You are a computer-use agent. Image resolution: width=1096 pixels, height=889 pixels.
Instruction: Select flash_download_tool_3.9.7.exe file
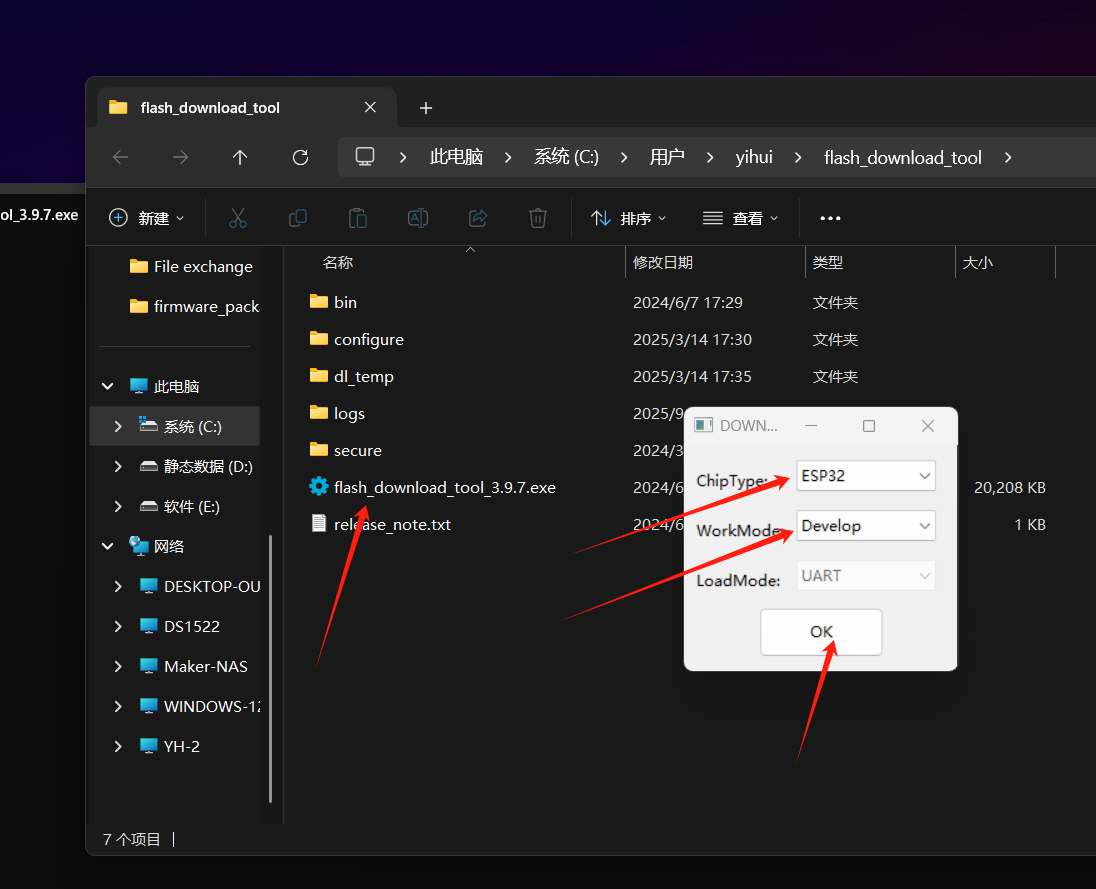click(x=444, y=488)
